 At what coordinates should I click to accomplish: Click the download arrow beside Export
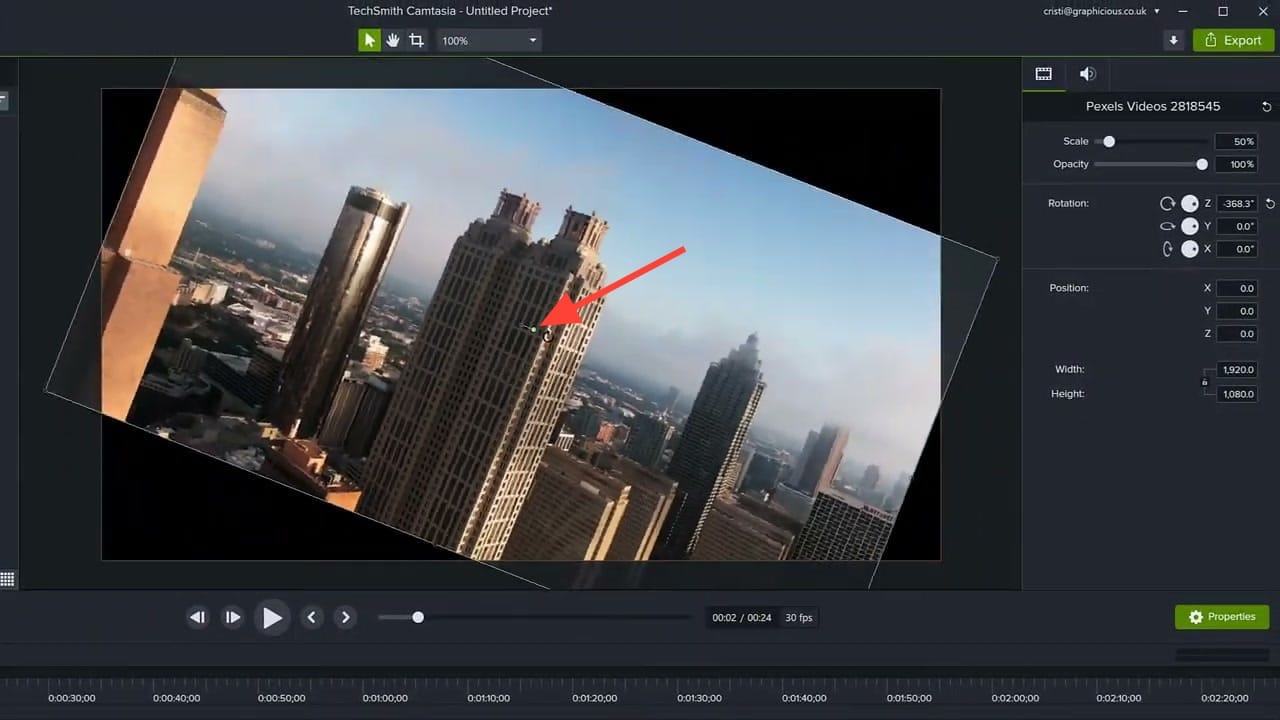1173,40
